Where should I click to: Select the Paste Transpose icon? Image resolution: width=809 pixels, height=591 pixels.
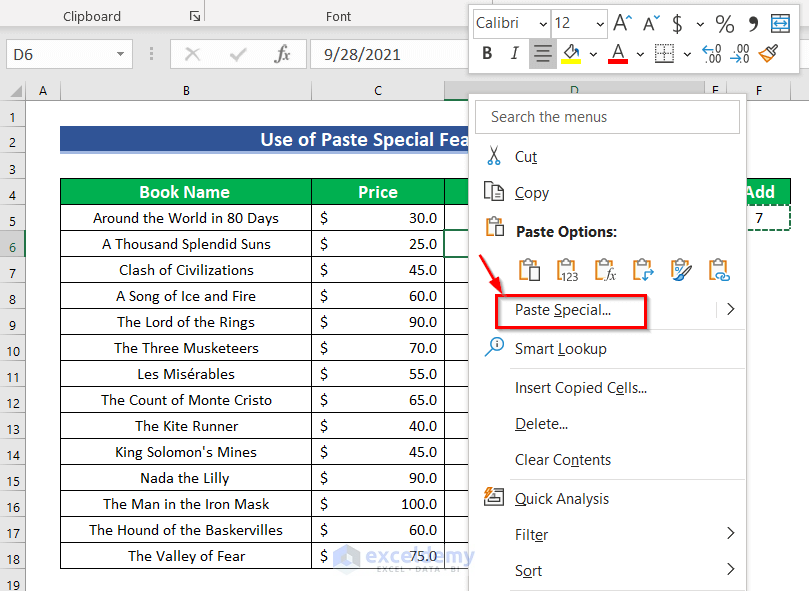(x=643, y=270)
